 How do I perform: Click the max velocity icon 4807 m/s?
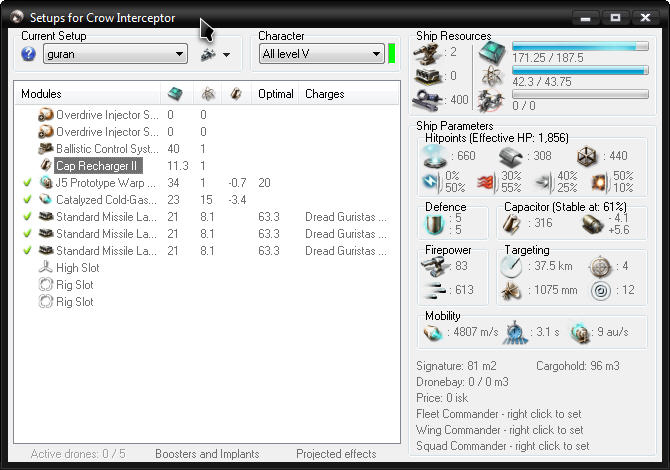tap(433, 332)
